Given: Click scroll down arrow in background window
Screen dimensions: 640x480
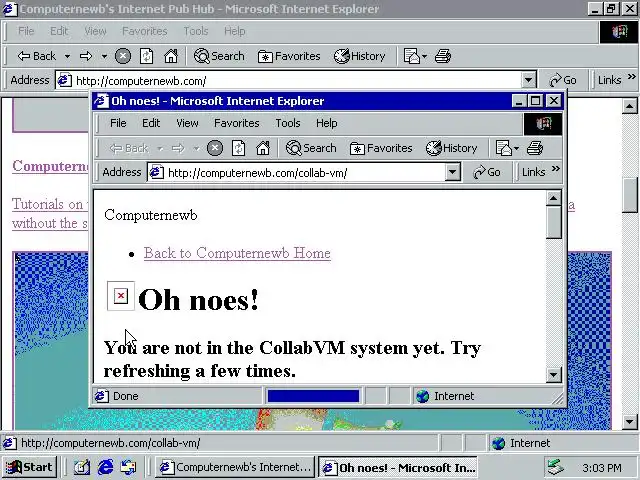Looking at the screenshot, I should click(630, 422).
